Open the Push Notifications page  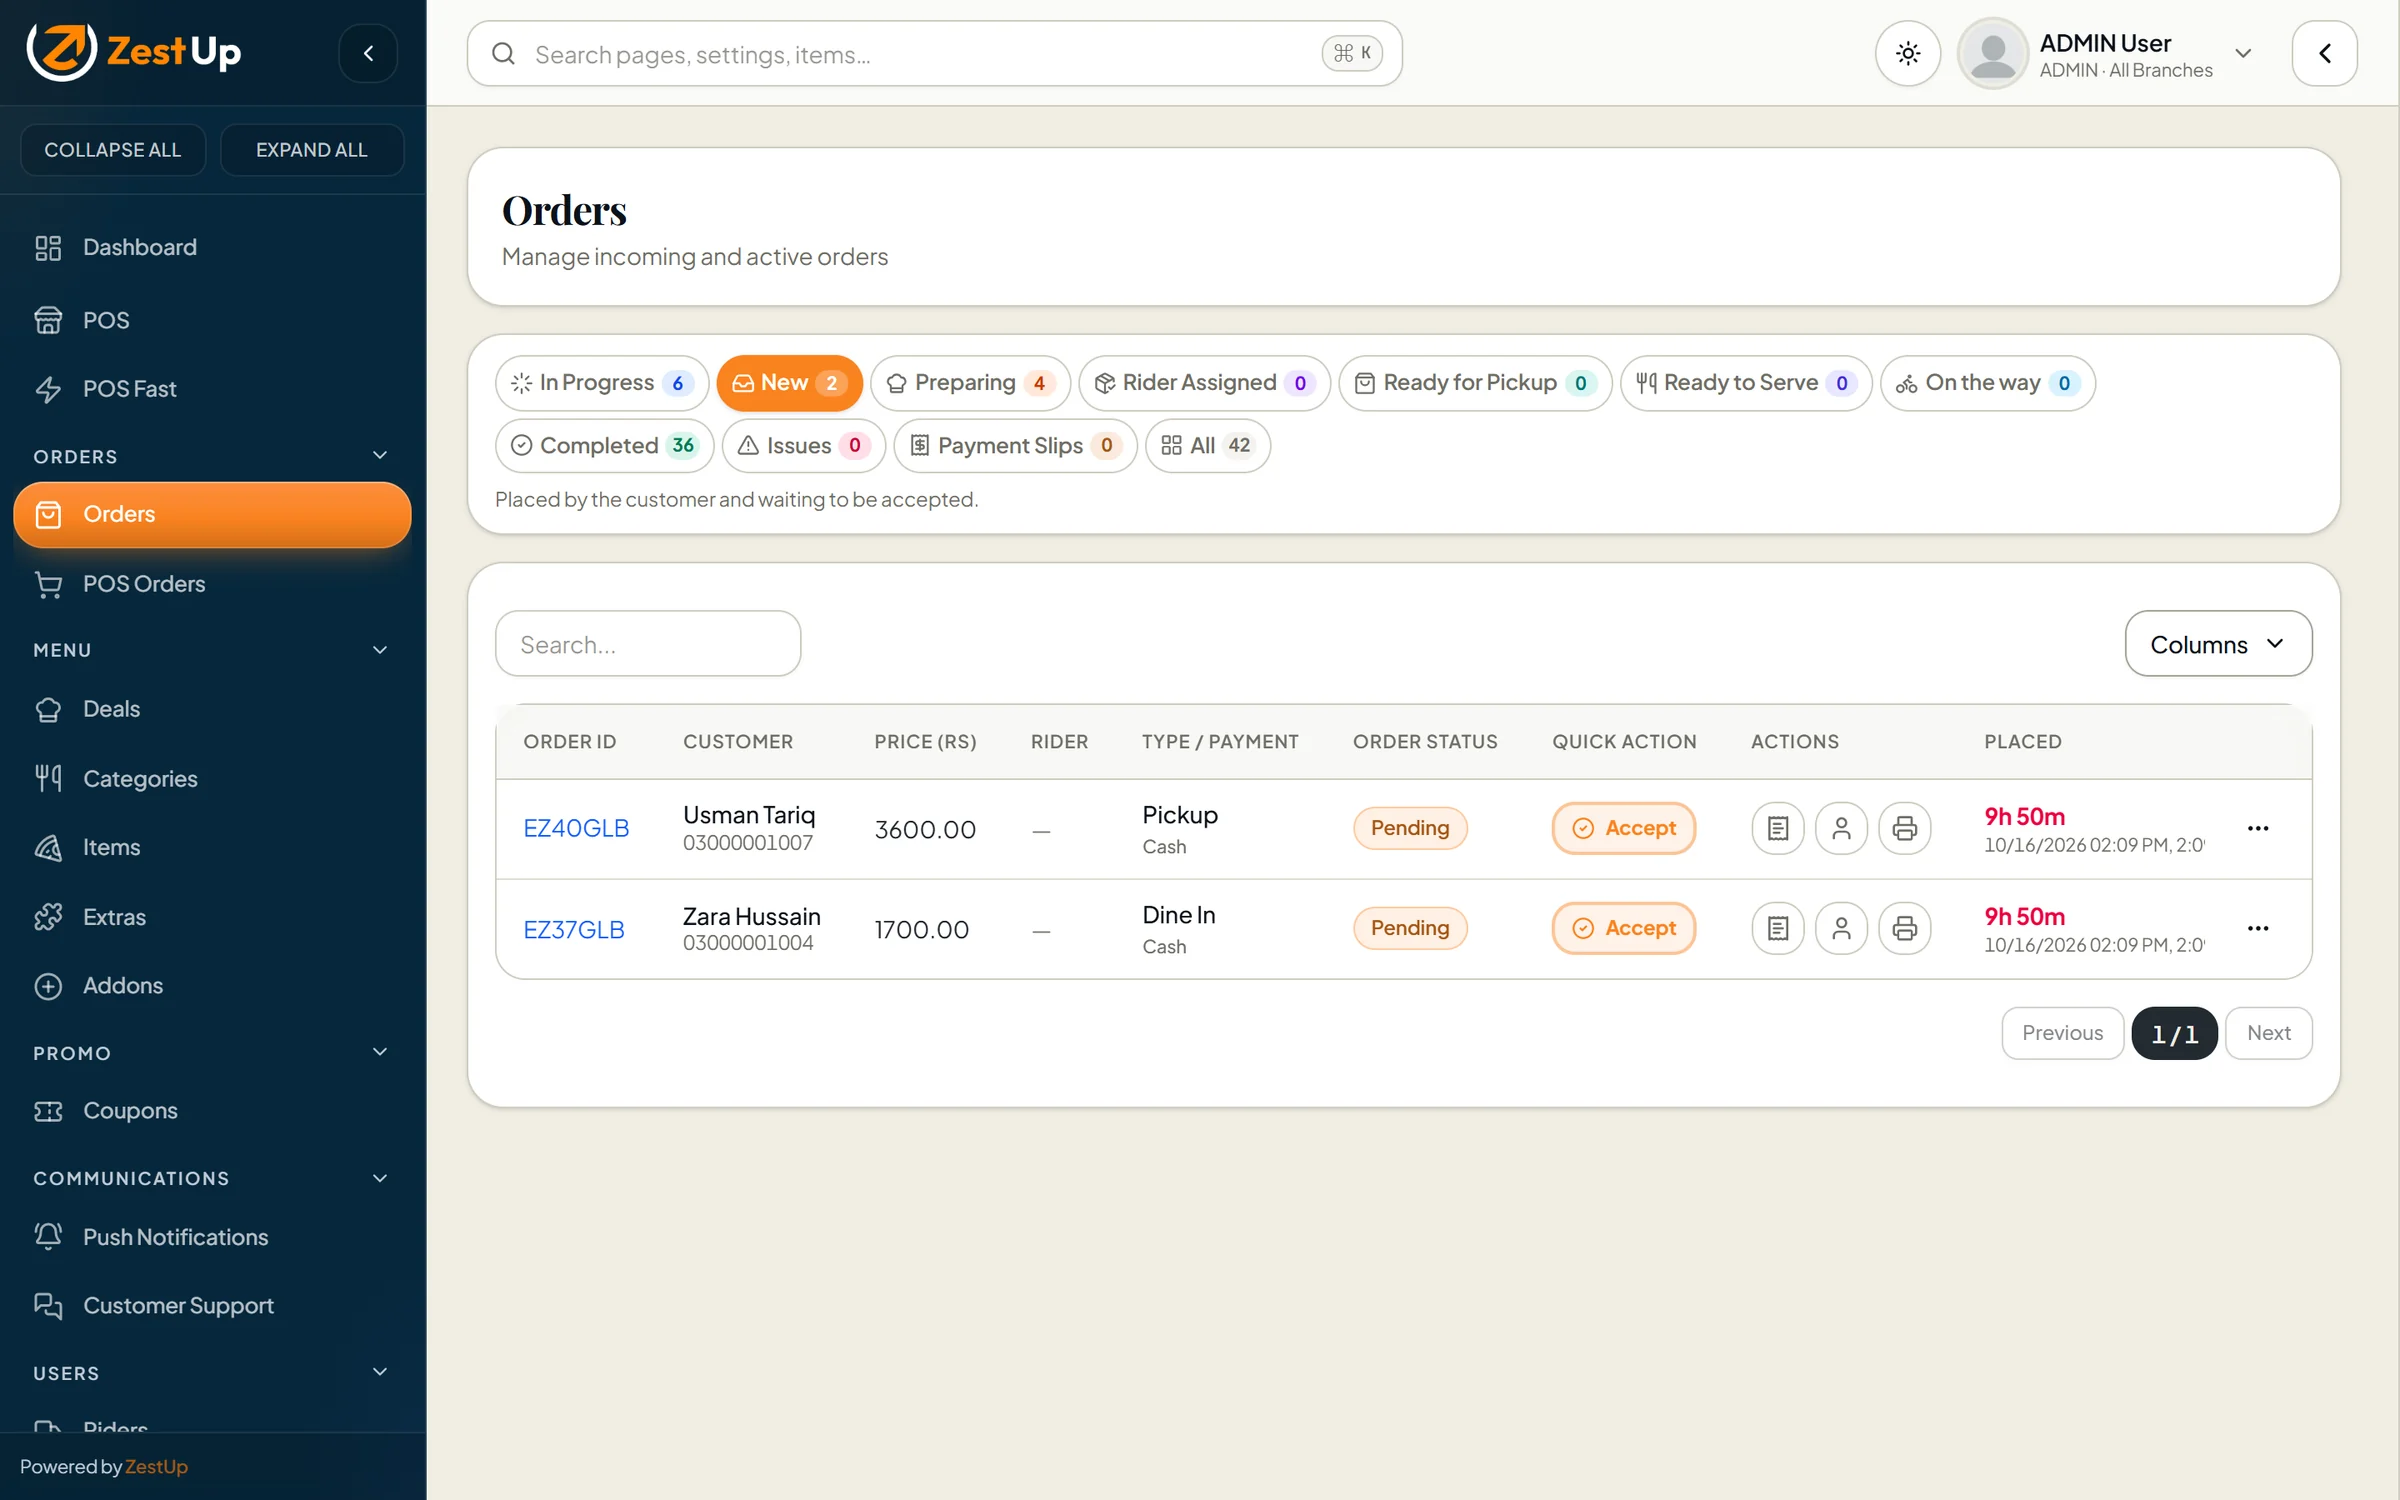(x=212, y=1237)
